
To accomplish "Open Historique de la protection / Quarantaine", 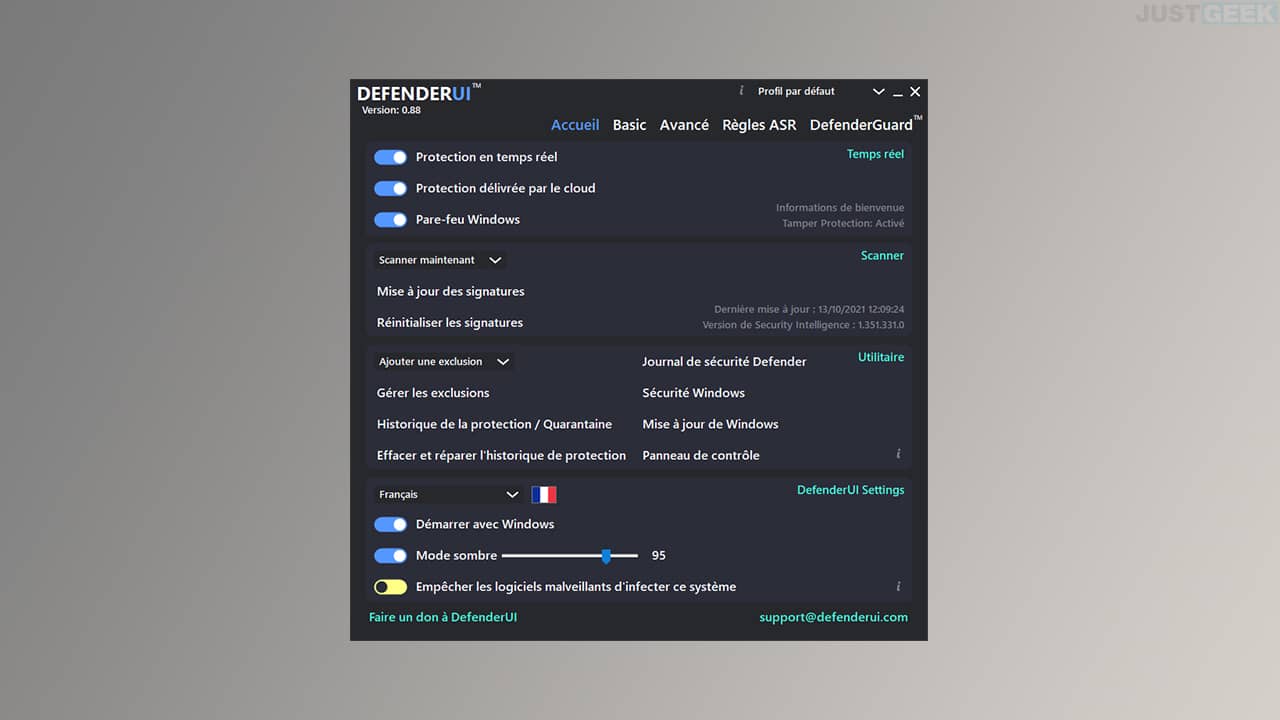I will tap(494, 424).
